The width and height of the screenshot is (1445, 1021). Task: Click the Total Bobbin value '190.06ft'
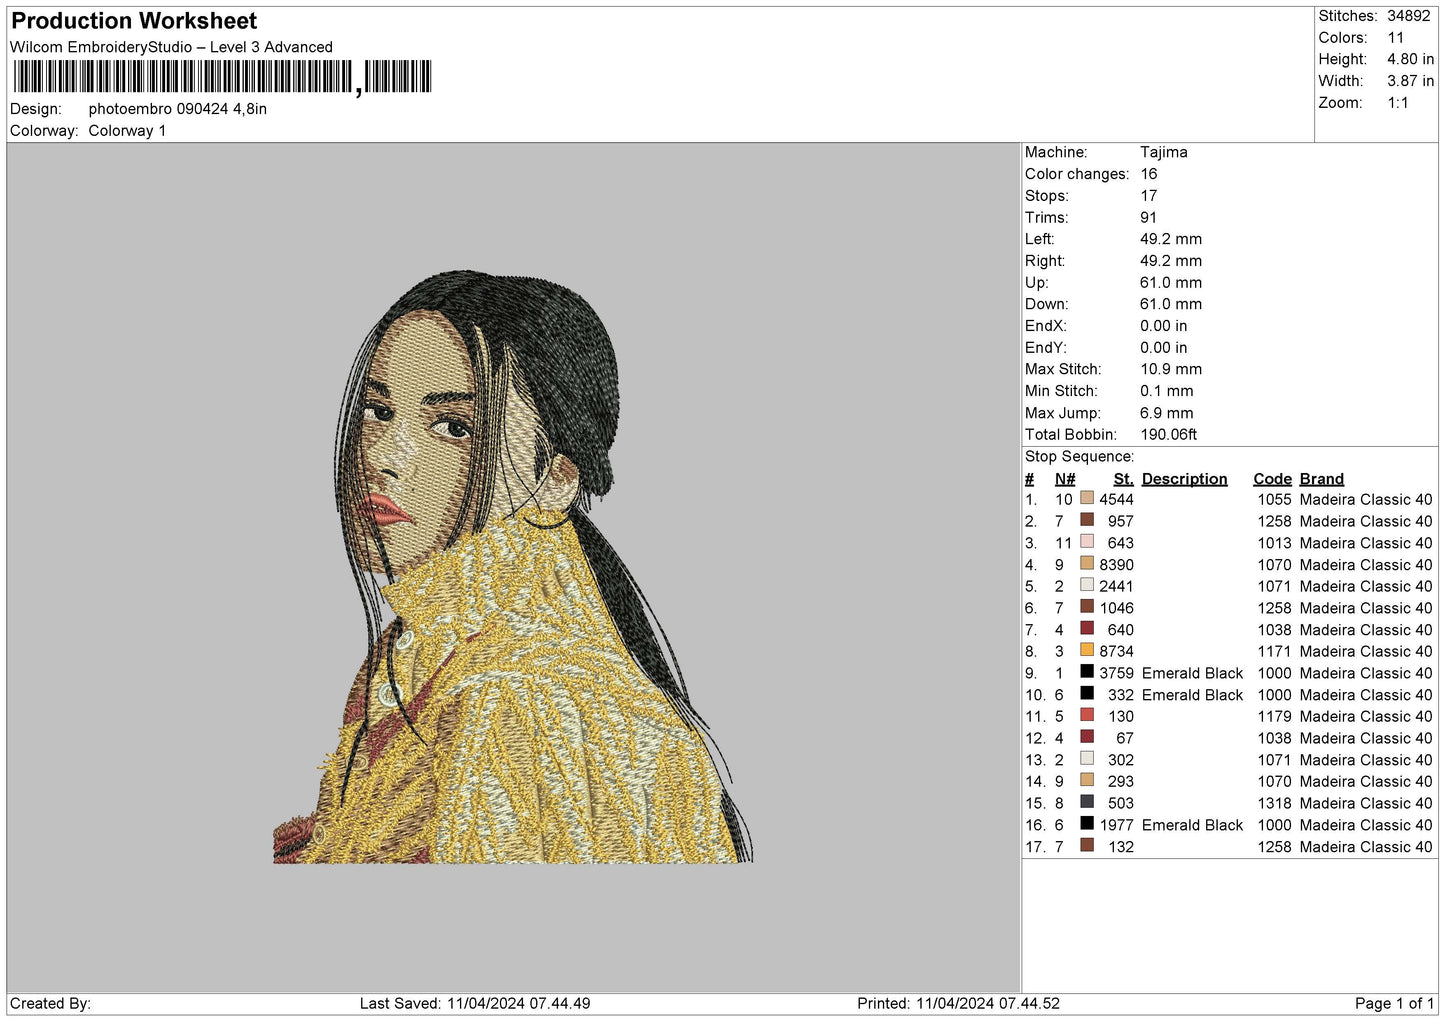tap(1169, 434)
